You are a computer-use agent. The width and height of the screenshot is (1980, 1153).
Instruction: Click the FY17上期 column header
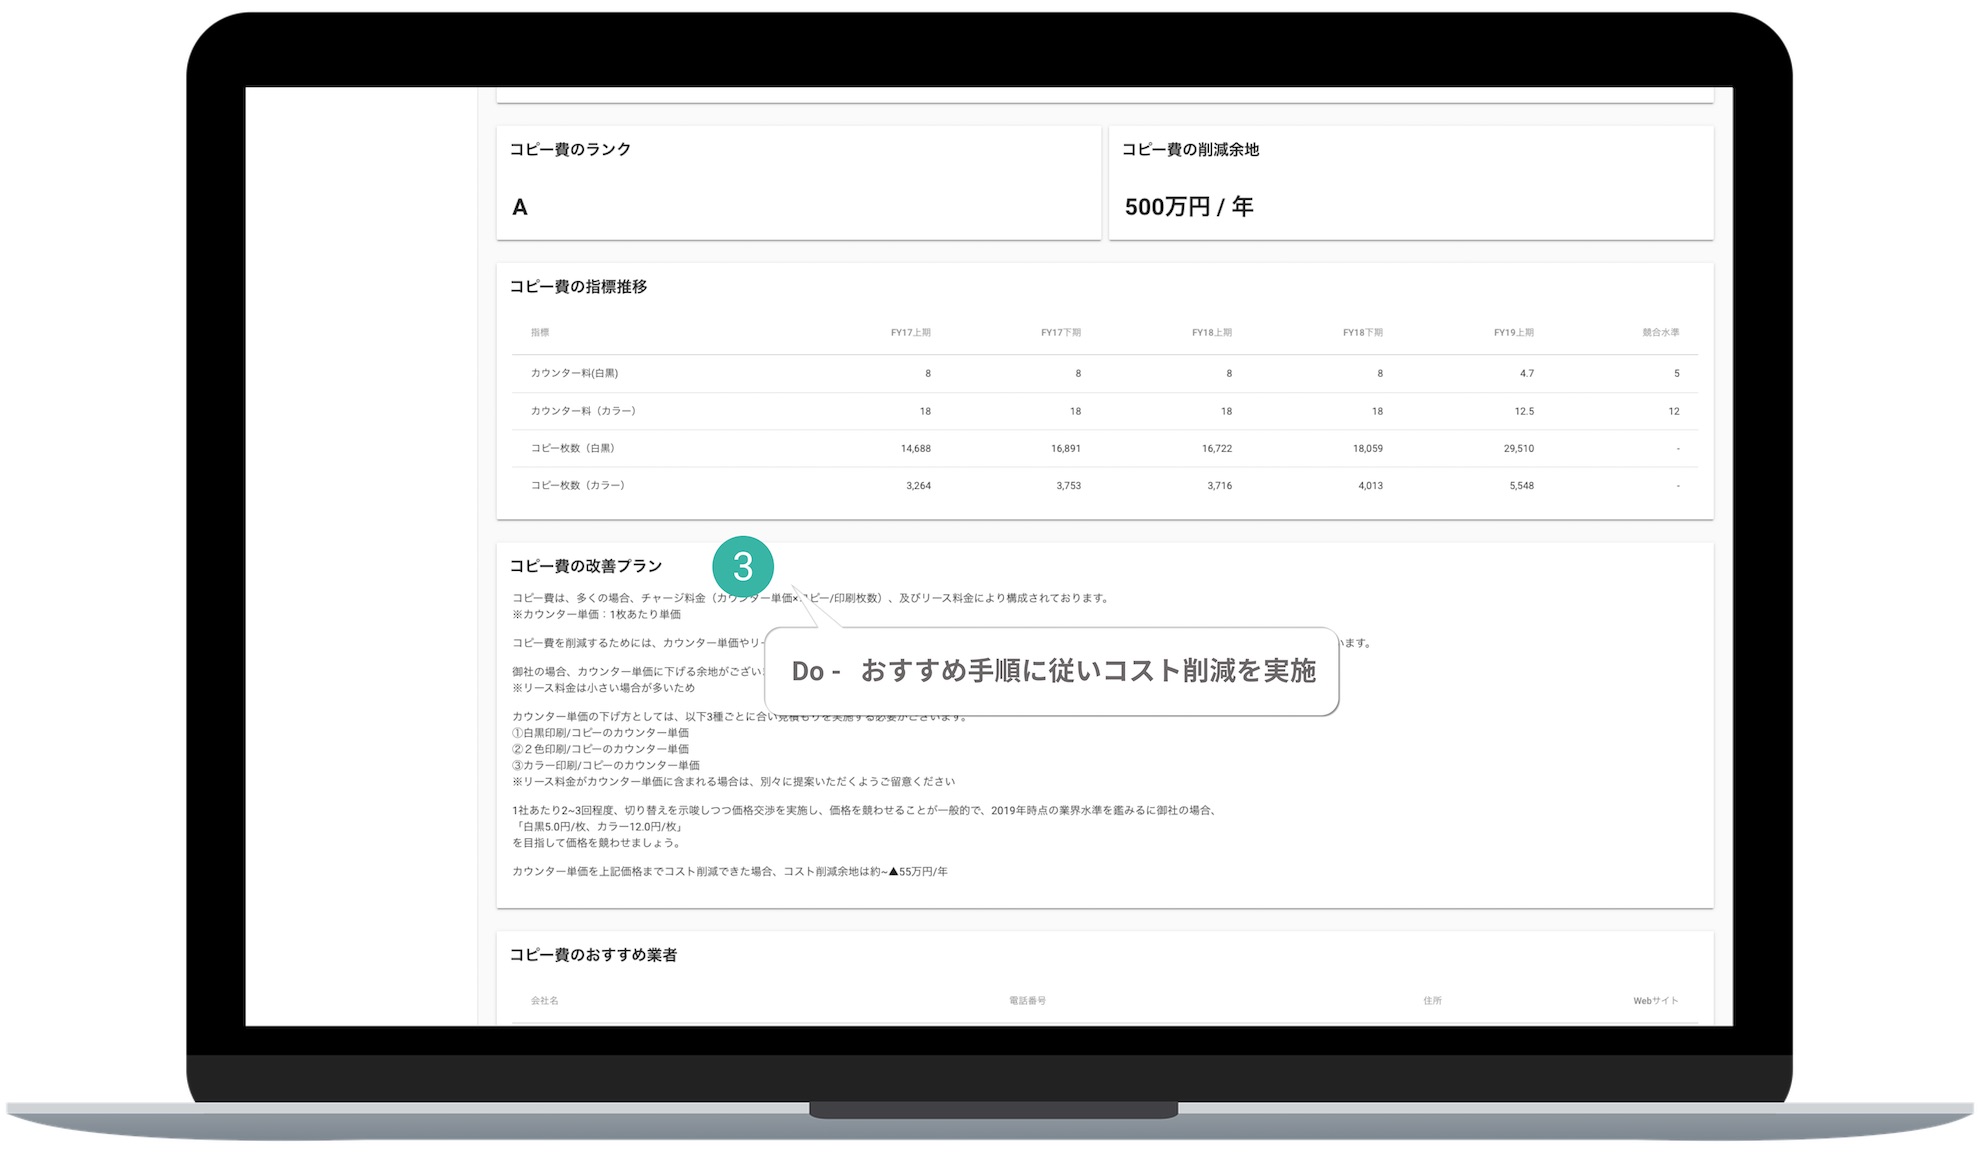click(910, 333)
